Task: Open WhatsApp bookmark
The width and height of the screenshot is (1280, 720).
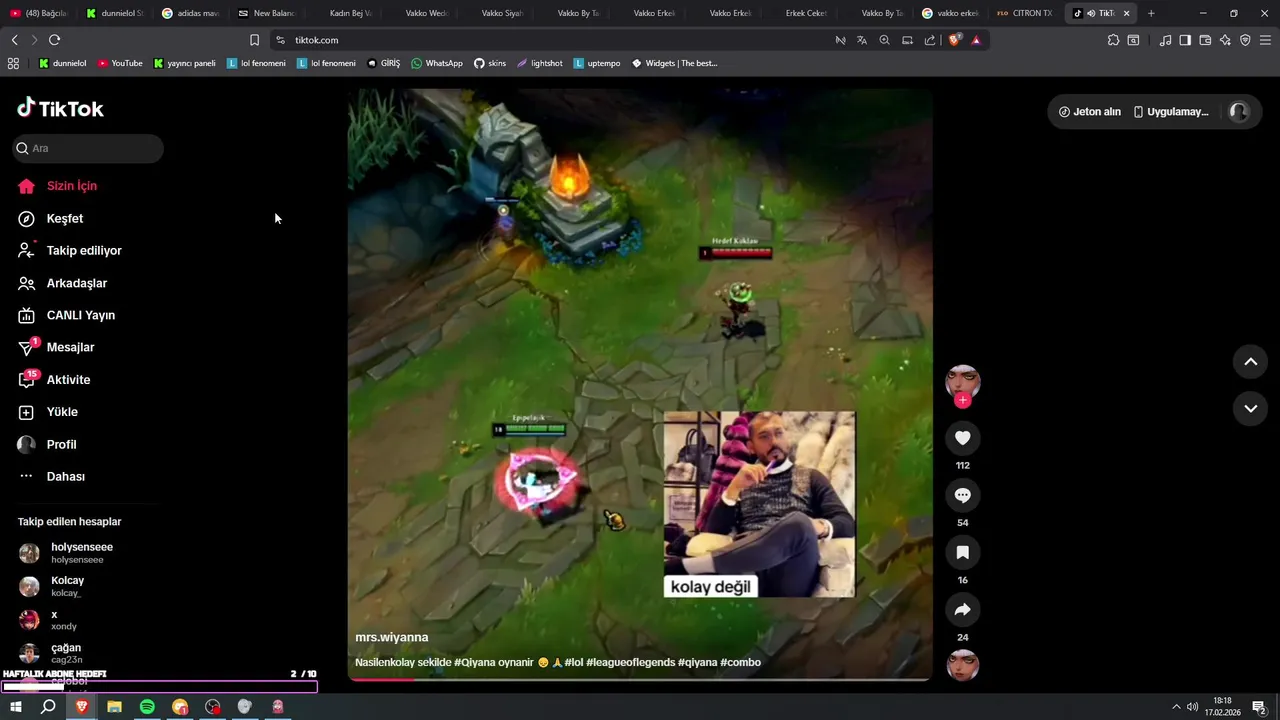Action: tap(437, 63)
